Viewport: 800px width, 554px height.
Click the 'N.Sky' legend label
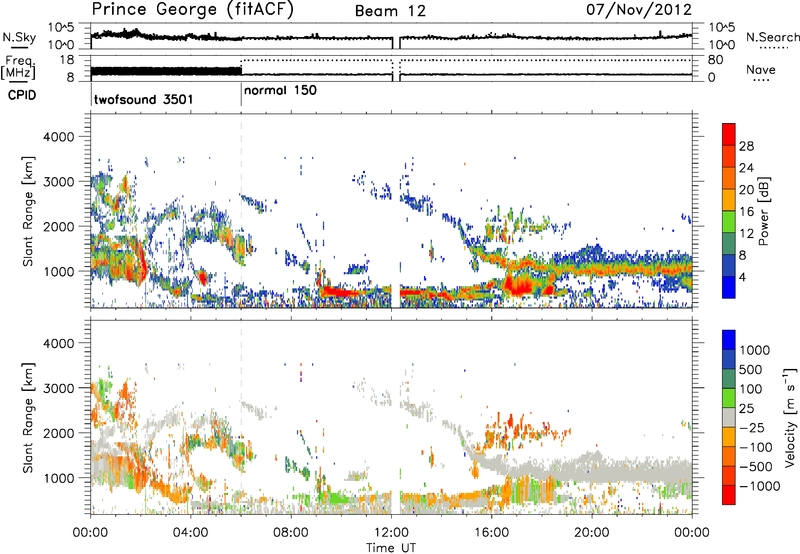tap(19, 37)
